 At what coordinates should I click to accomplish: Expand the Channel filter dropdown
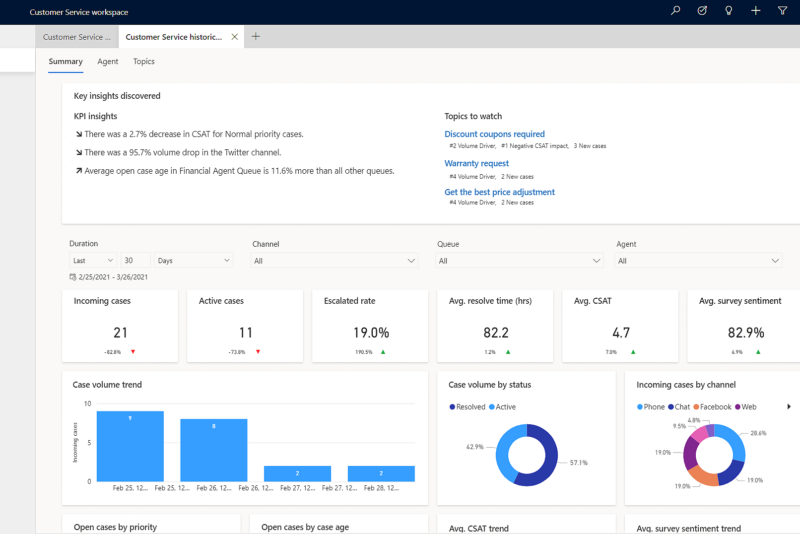pos(334,261)
